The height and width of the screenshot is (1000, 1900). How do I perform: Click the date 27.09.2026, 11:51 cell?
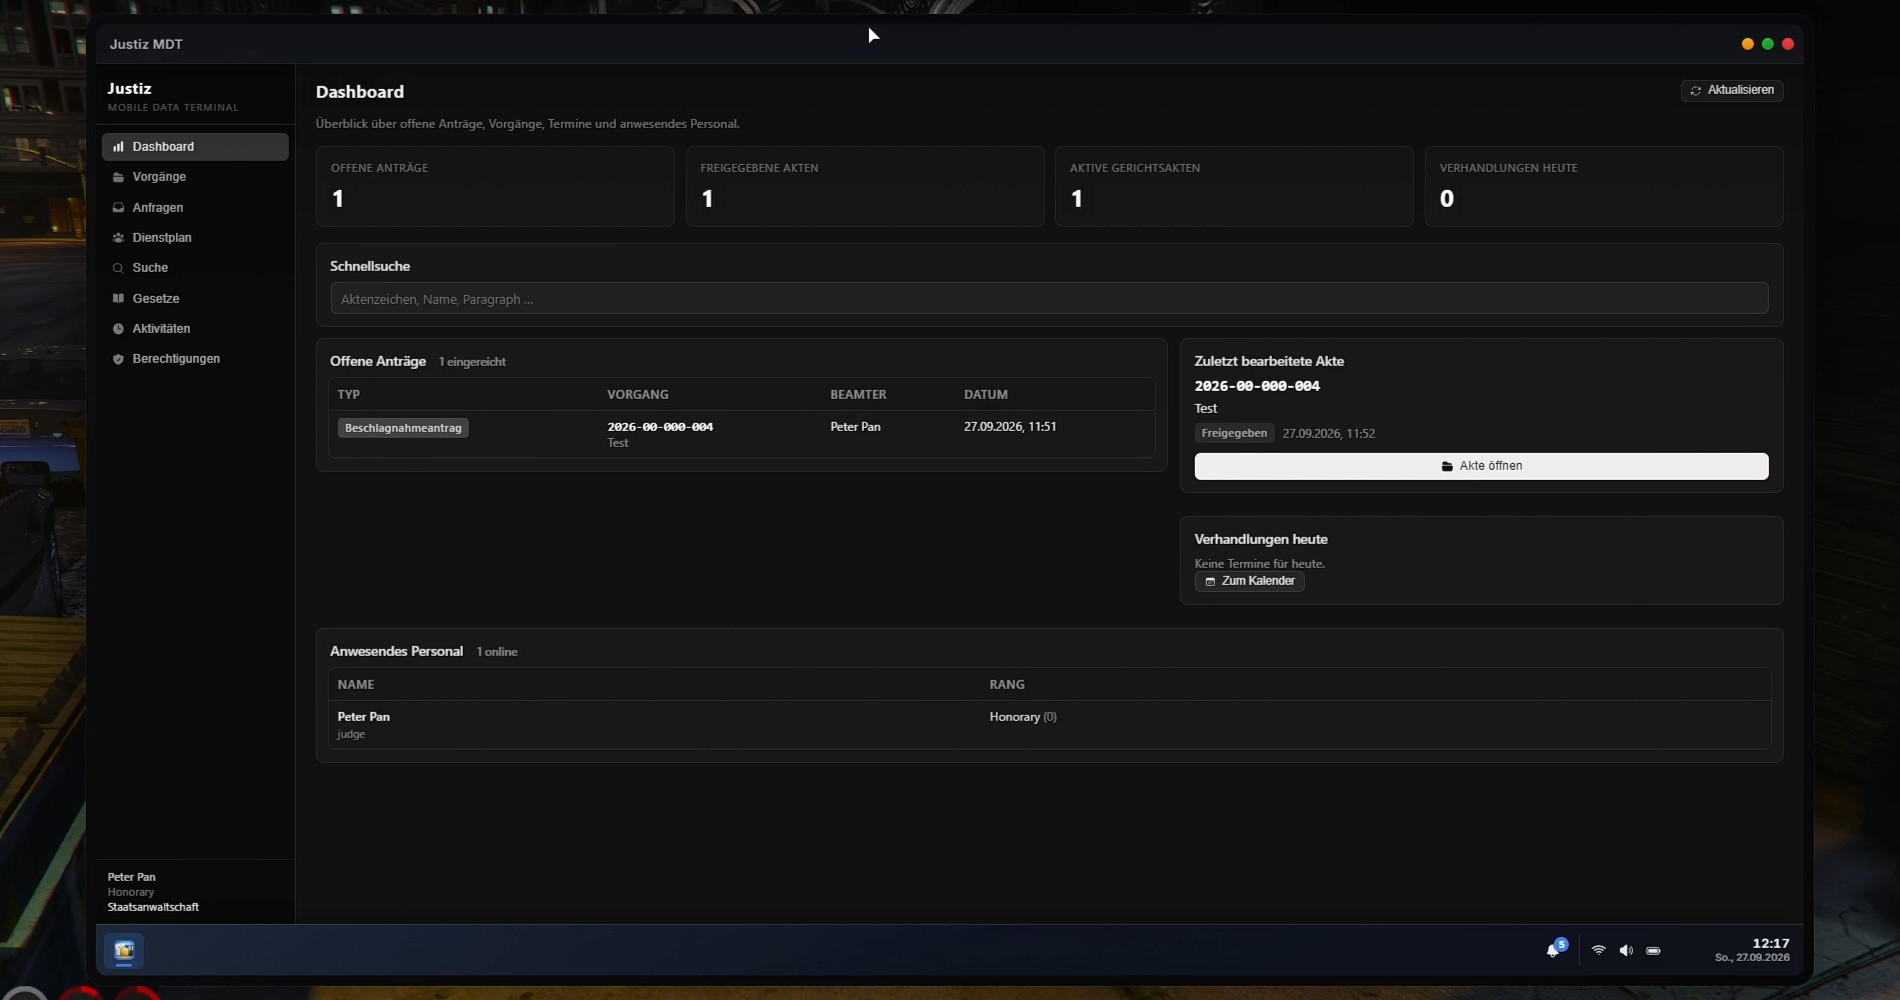[x=1010, y=427]
